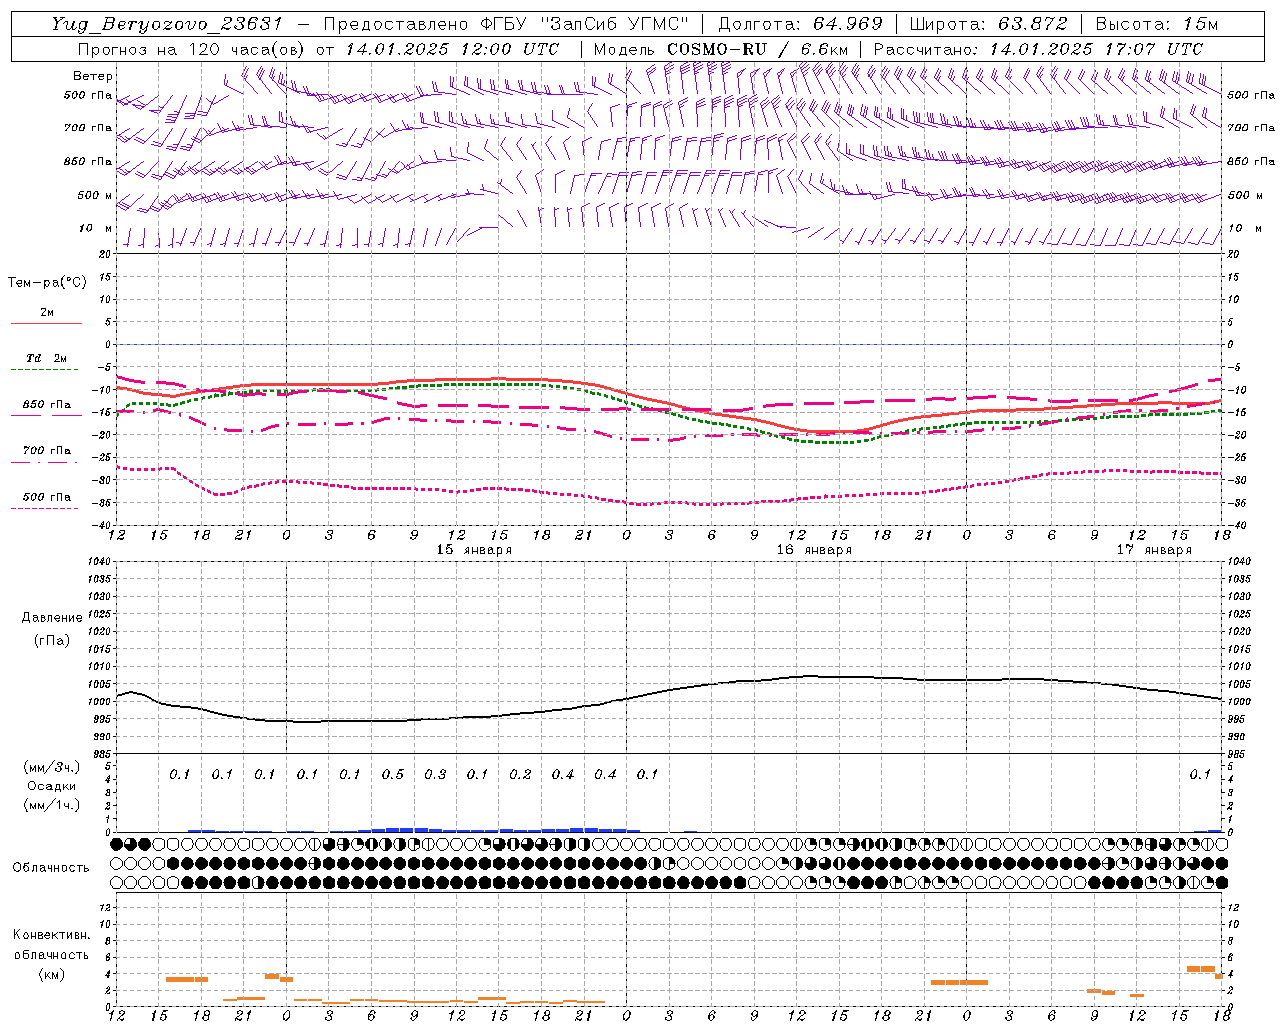Click the Давление pressure panel label
Image resolution: width=1280 pixels, height=1024 pixels.
point(52,618)
